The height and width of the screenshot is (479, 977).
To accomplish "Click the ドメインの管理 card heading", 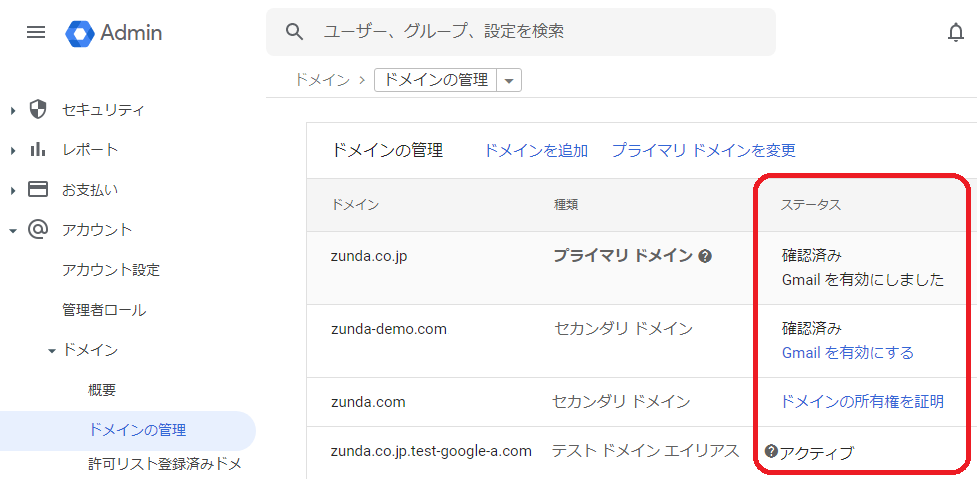I will click(387, 150).
